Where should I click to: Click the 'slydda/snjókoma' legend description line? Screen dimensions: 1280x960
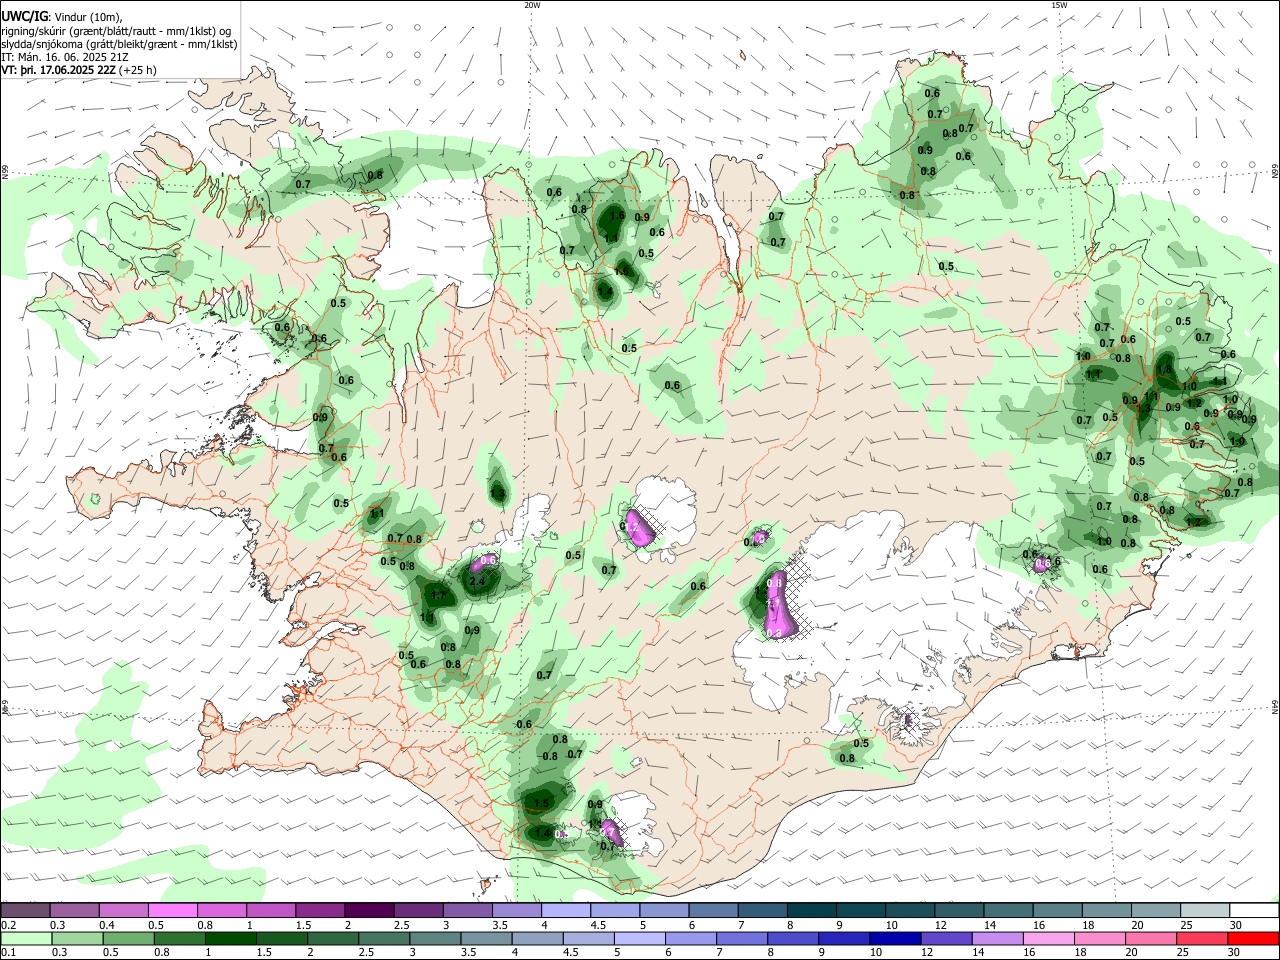[119, 44]
